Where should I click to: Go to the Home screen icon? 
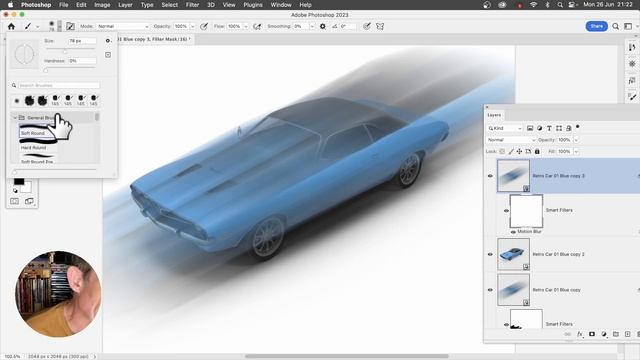[11, 27]
